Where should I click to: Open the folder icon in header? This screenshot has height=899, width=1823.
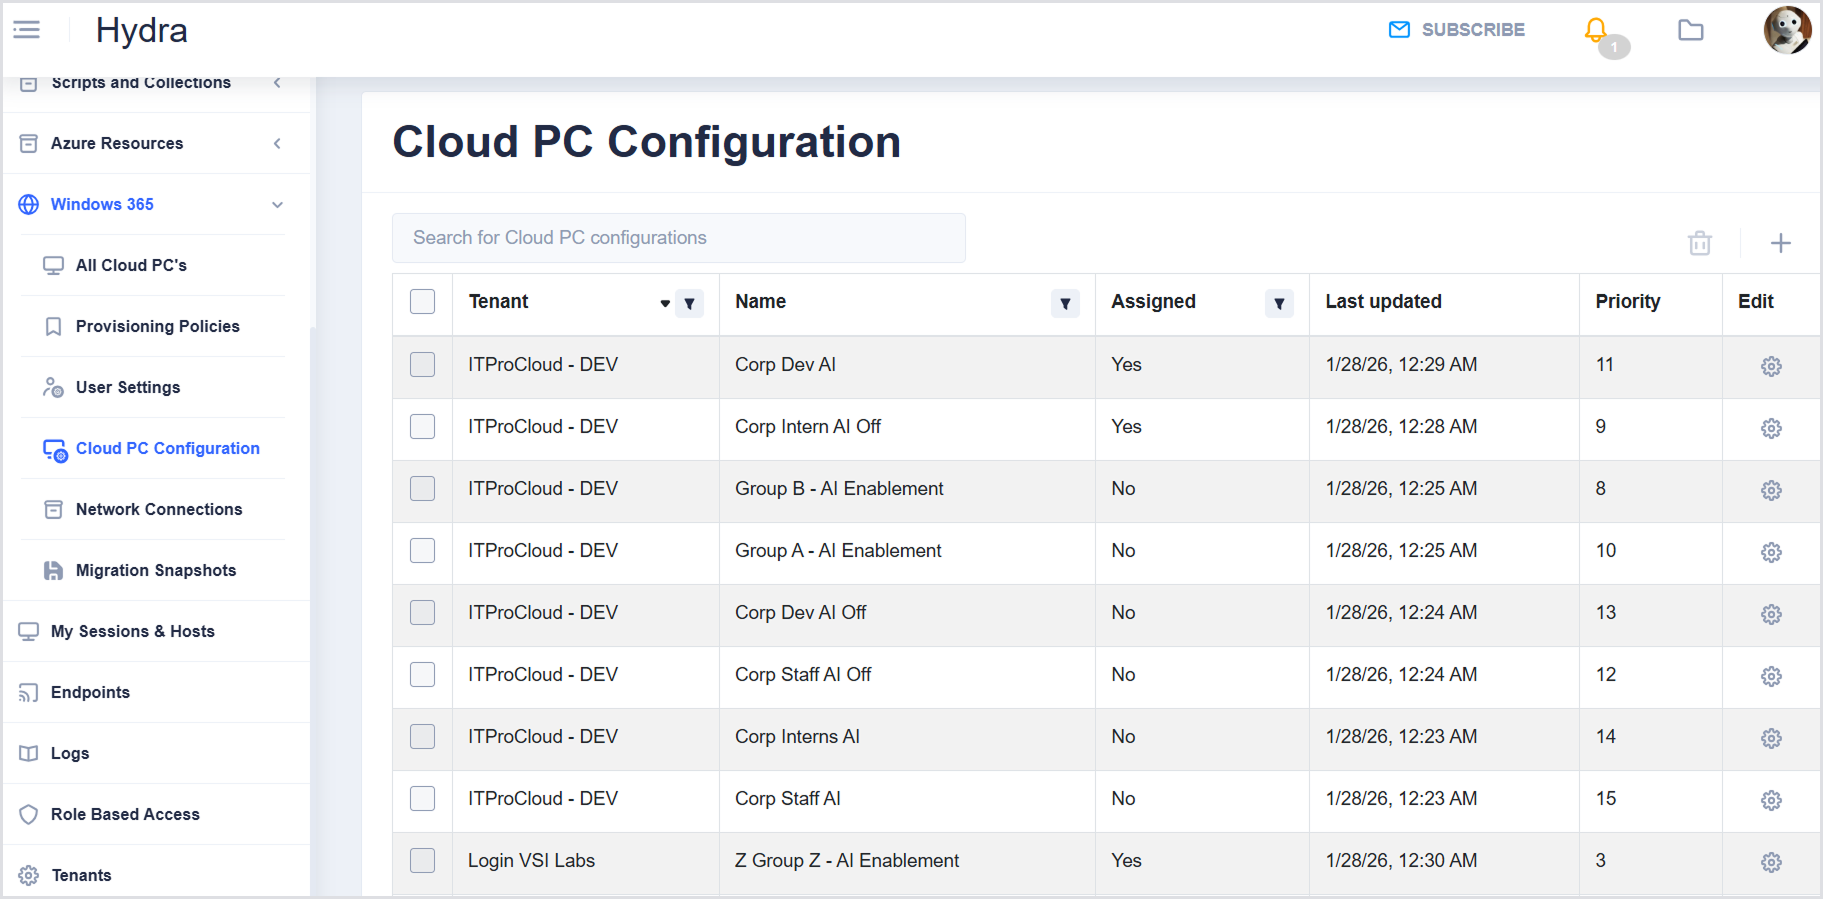click(1690, 30)
